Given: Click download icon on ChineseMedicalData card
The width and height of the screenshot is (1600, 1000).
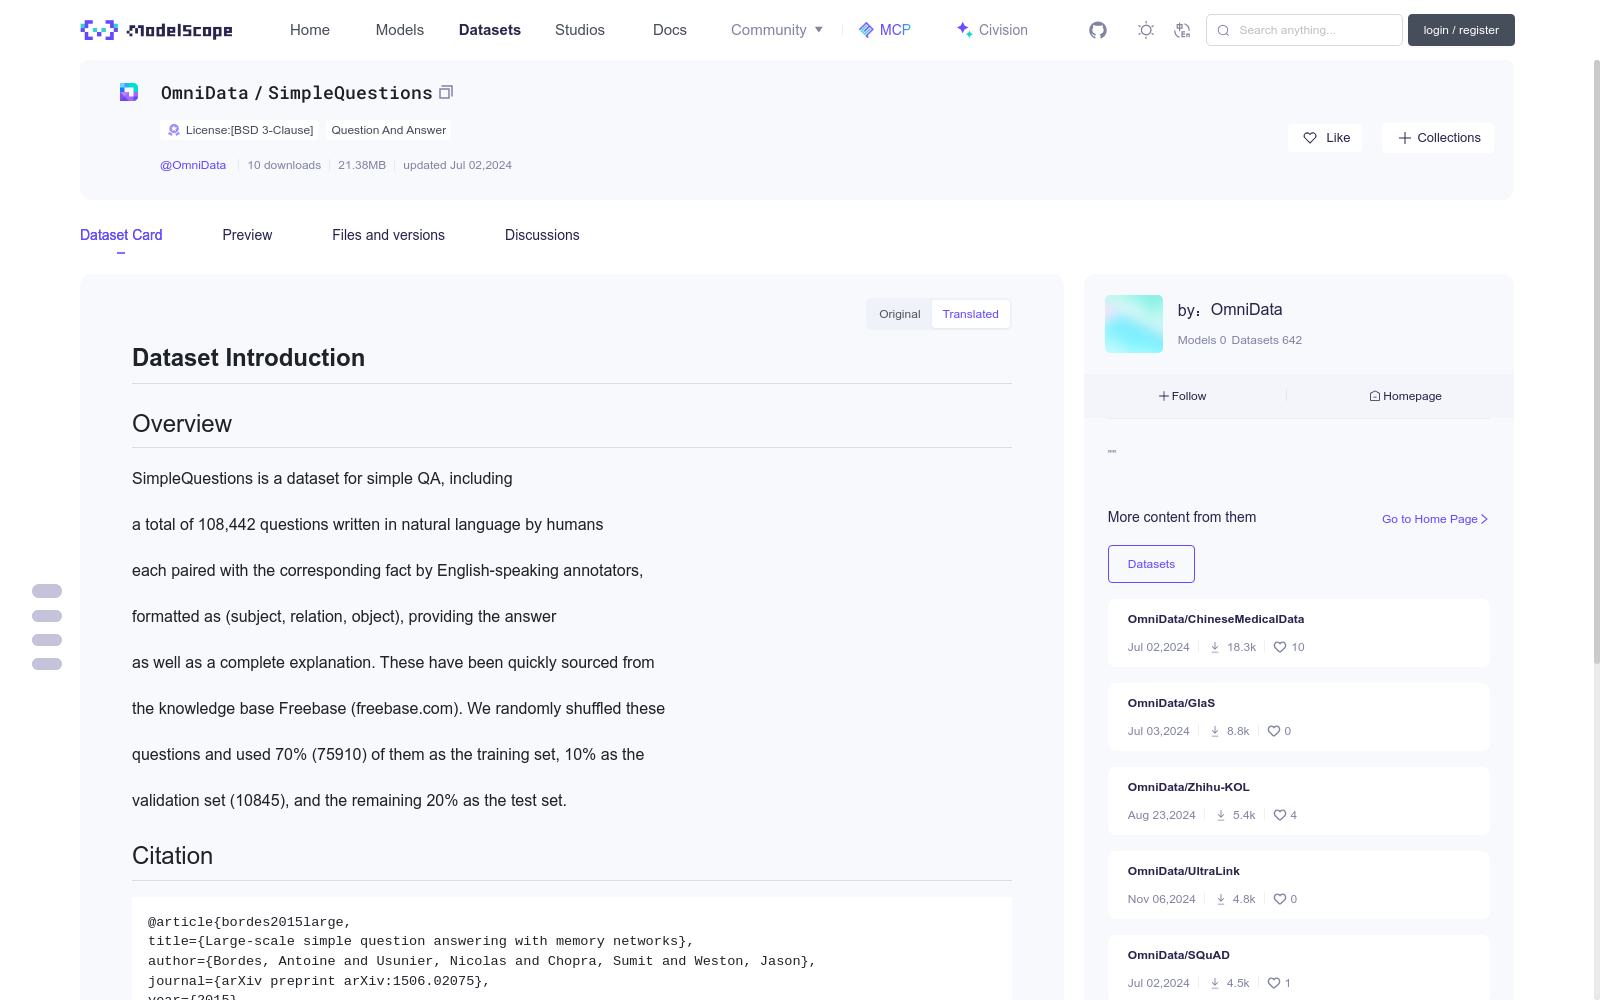Looking at the screenshot, I should click(x=1215, y=647).
